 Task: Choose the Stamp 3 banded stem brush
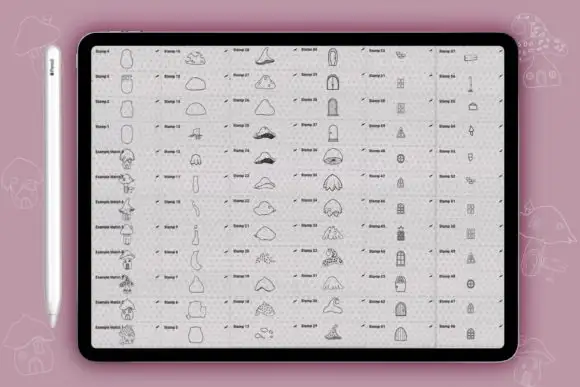click(127, 84)
